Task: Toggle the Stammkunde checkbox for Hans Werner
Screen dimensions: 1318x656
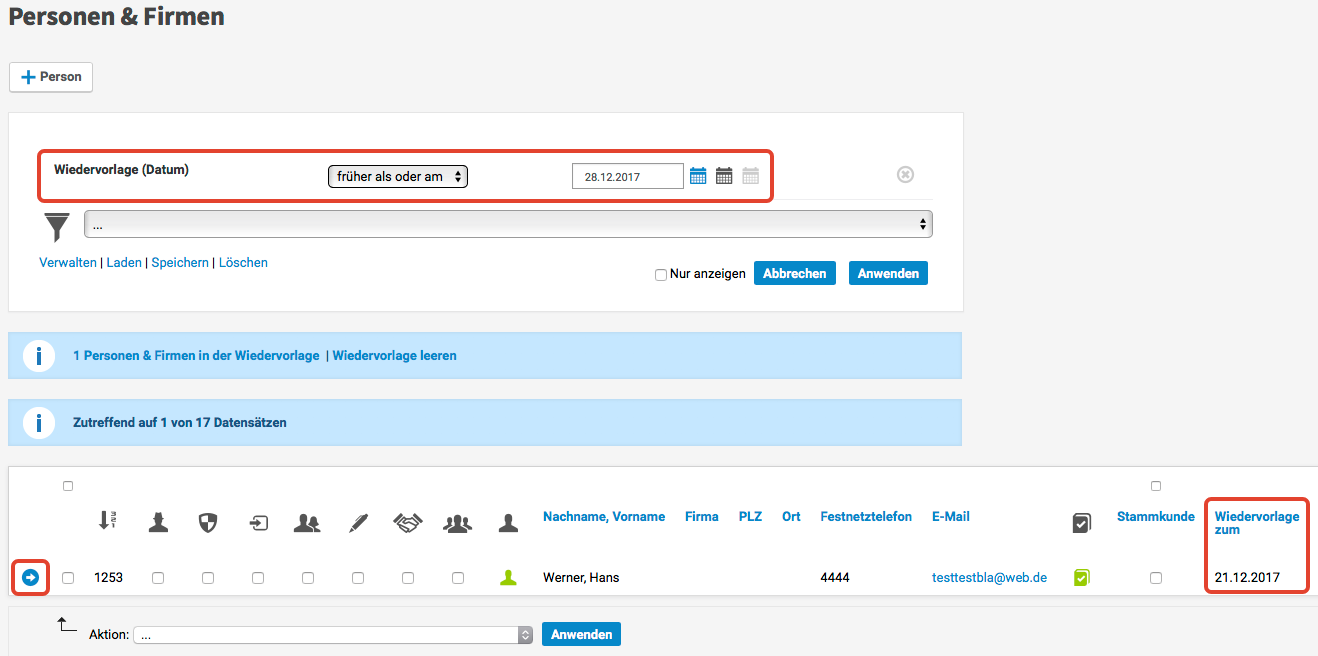Action: coord(1156,578)
